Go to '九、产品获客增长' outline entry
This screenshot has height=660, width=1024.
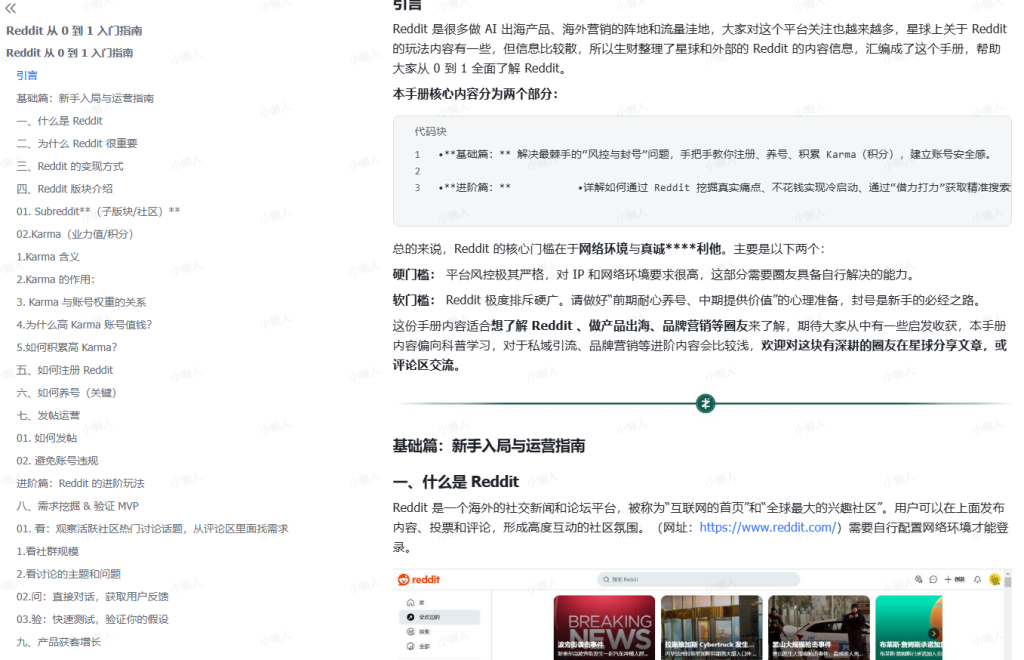click(59, 642)
